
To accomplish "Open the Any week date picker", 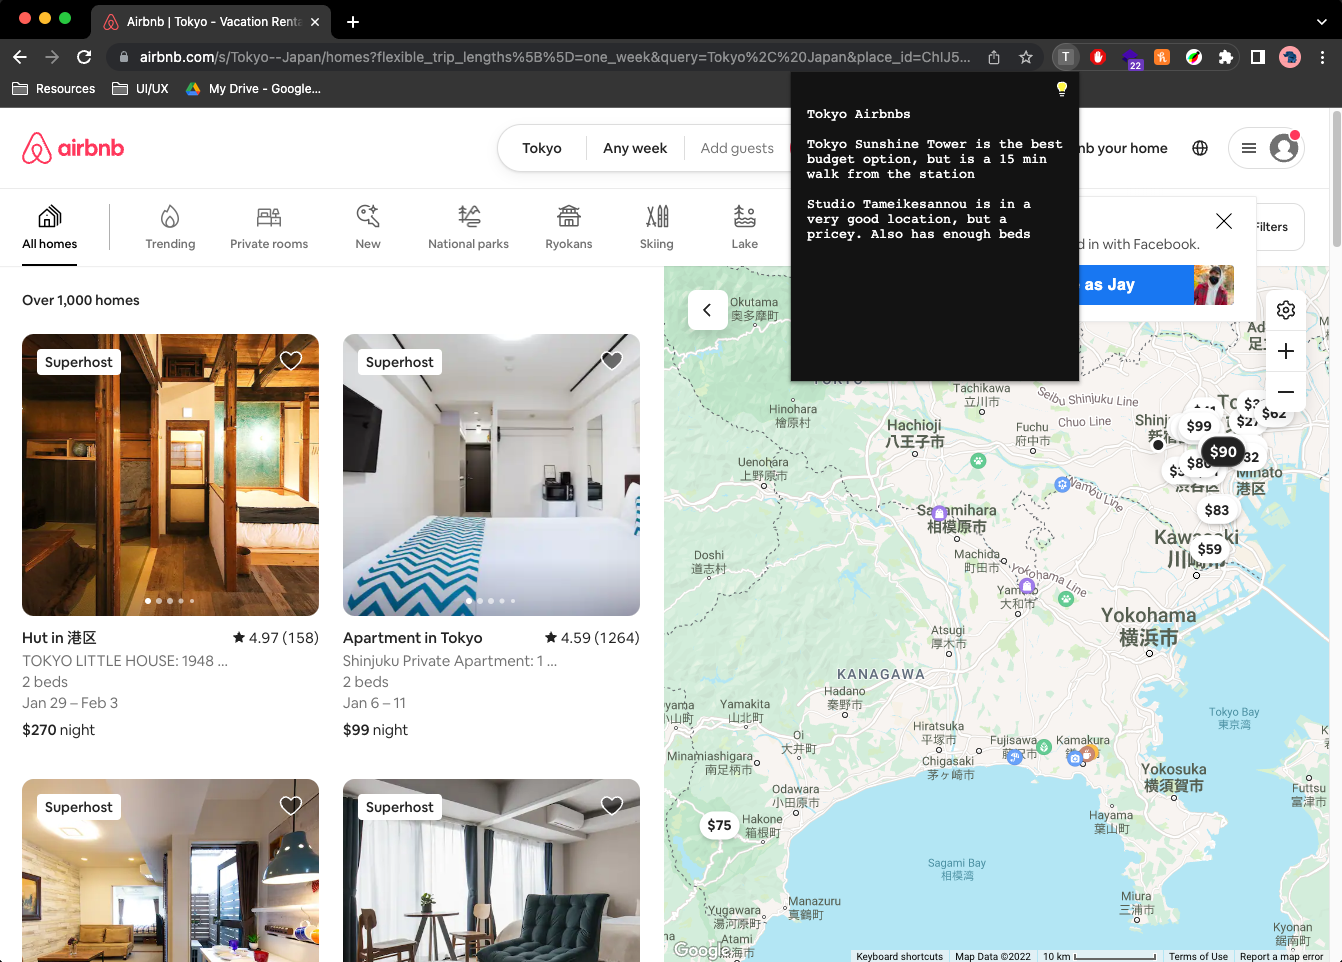I will pos(635,148).
